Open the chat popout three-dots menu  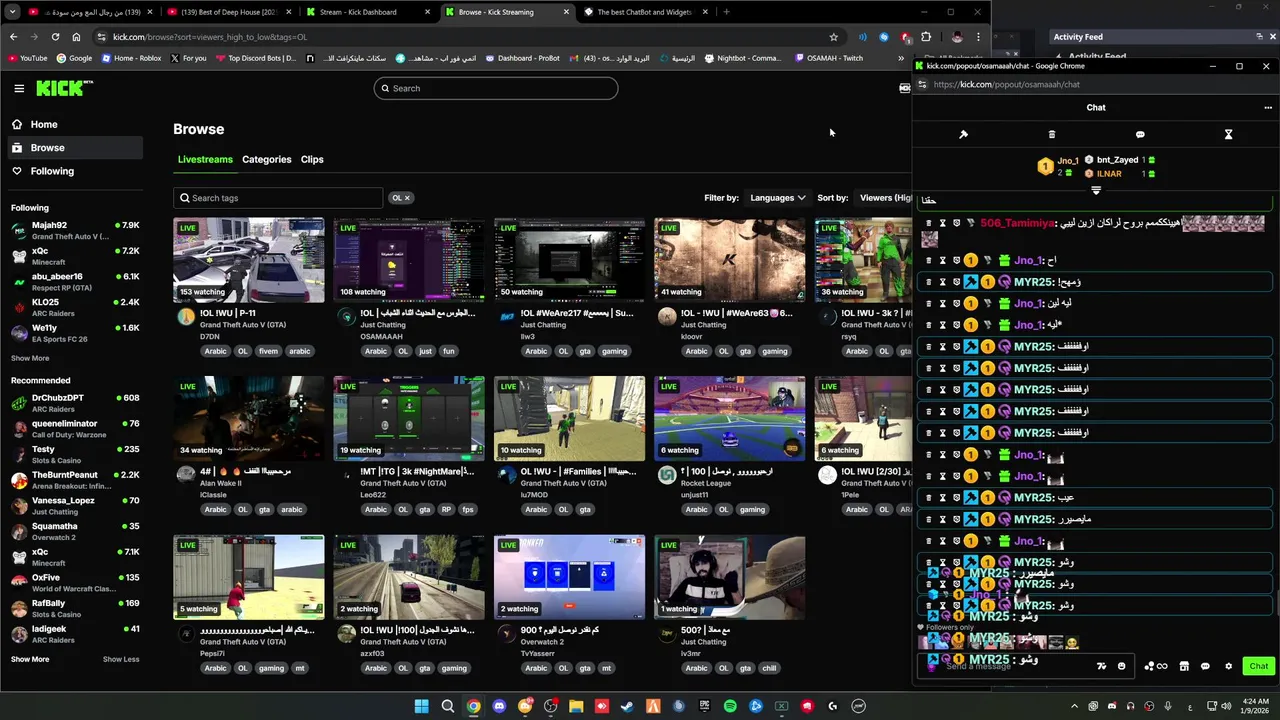(x=1268, y=108)
